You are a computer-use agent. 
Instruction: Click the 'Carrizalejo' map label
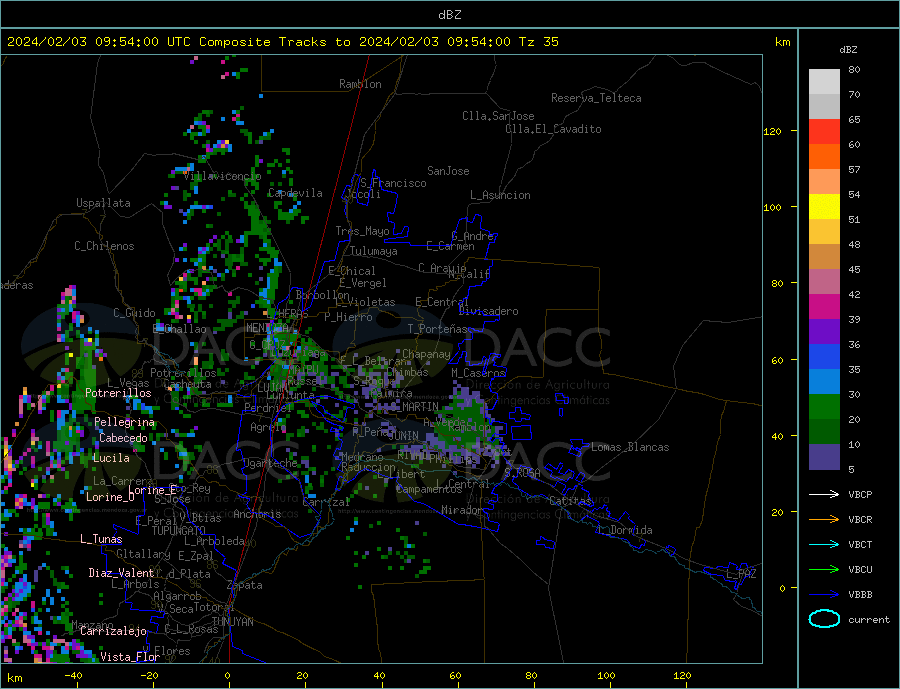(113, 631)
